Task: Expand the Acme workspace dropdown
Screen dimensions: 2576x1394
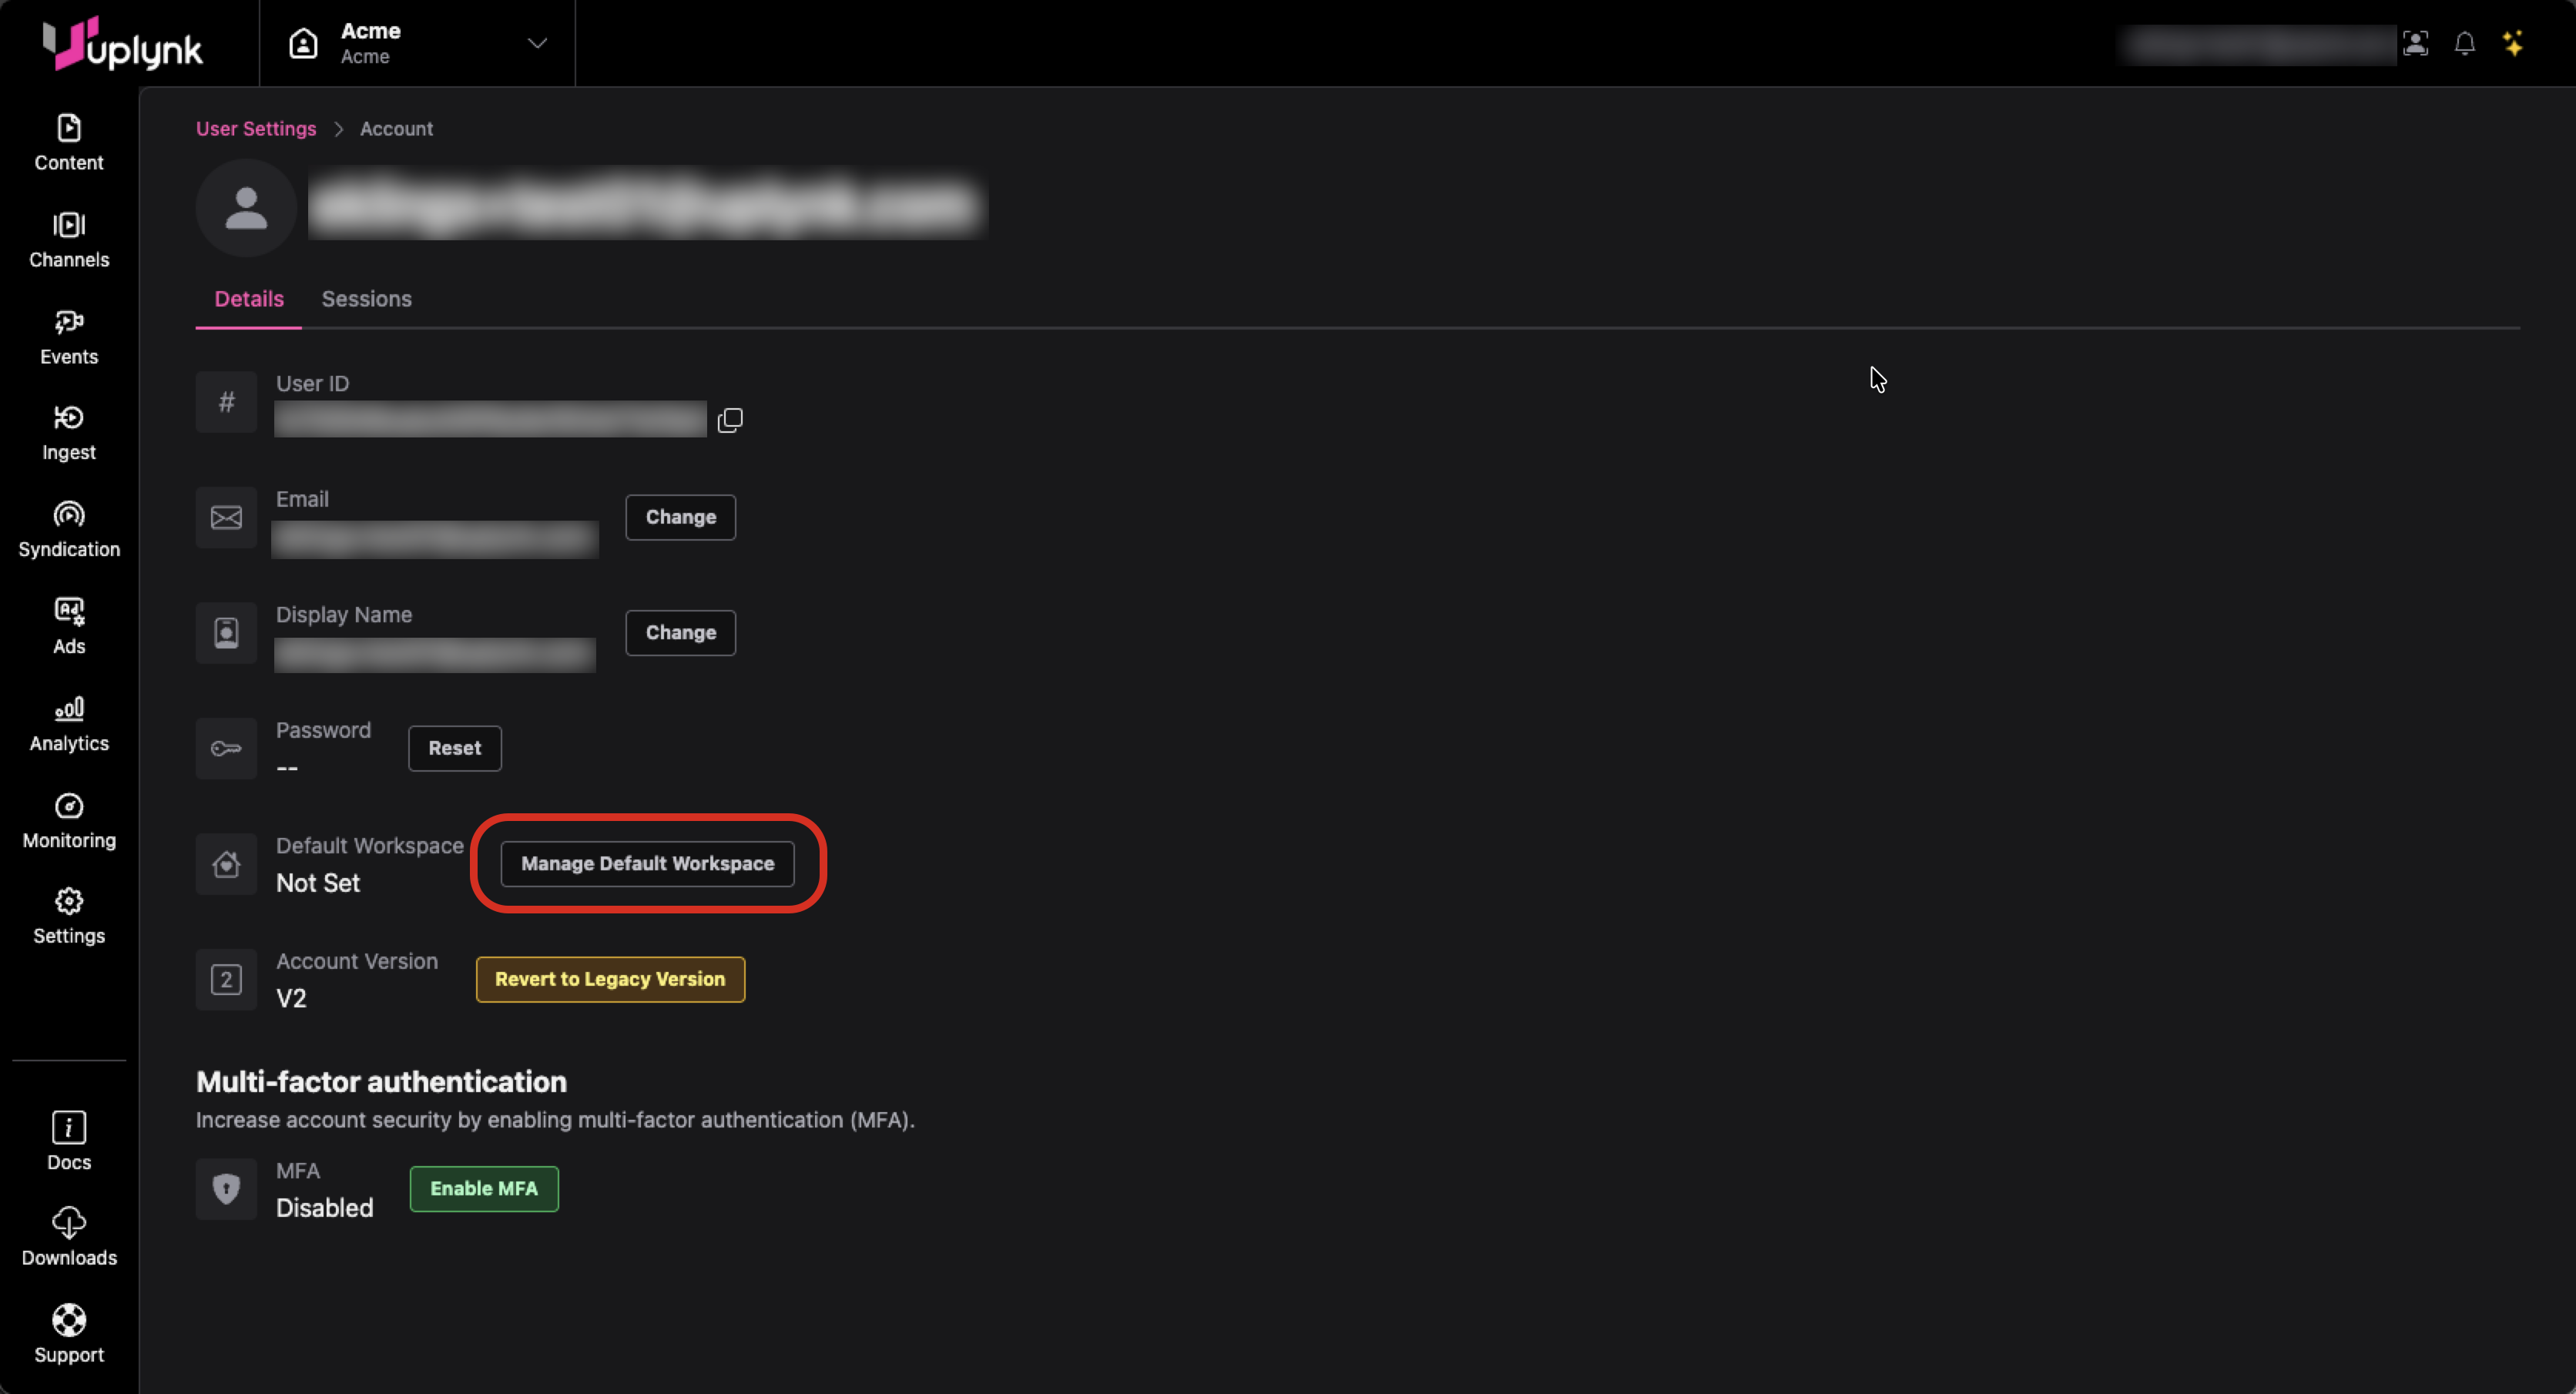Action: click(x=537, y=43)
